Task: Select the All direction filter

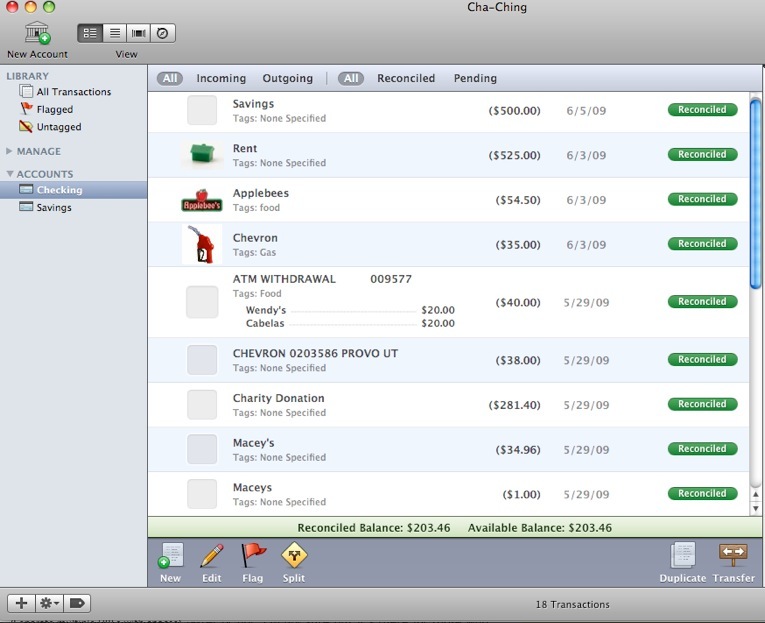Action: 170,78
